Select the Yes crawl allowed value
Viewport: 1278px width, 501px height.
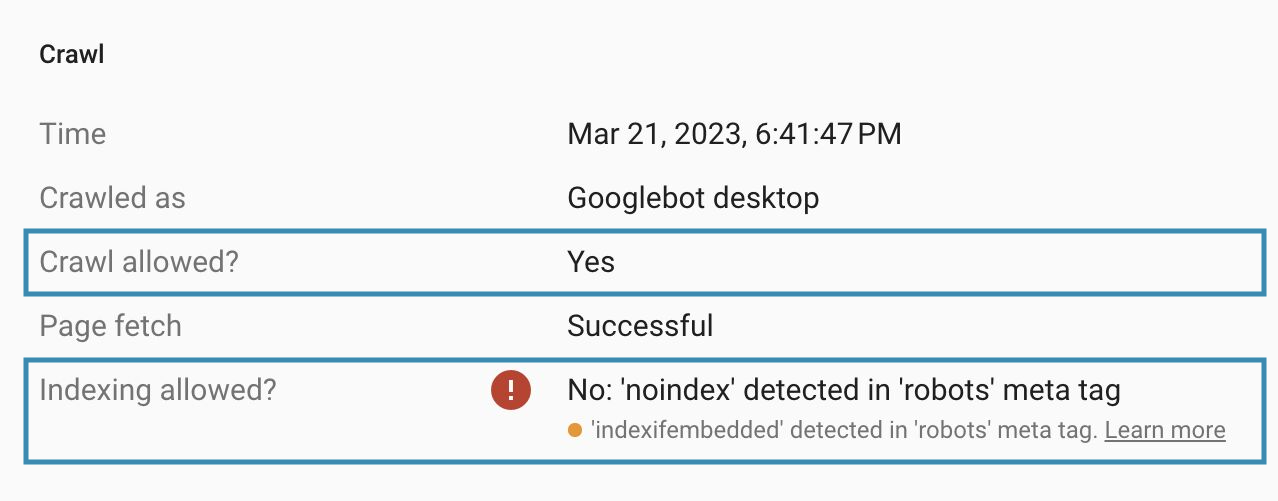[x=591, y=262]
